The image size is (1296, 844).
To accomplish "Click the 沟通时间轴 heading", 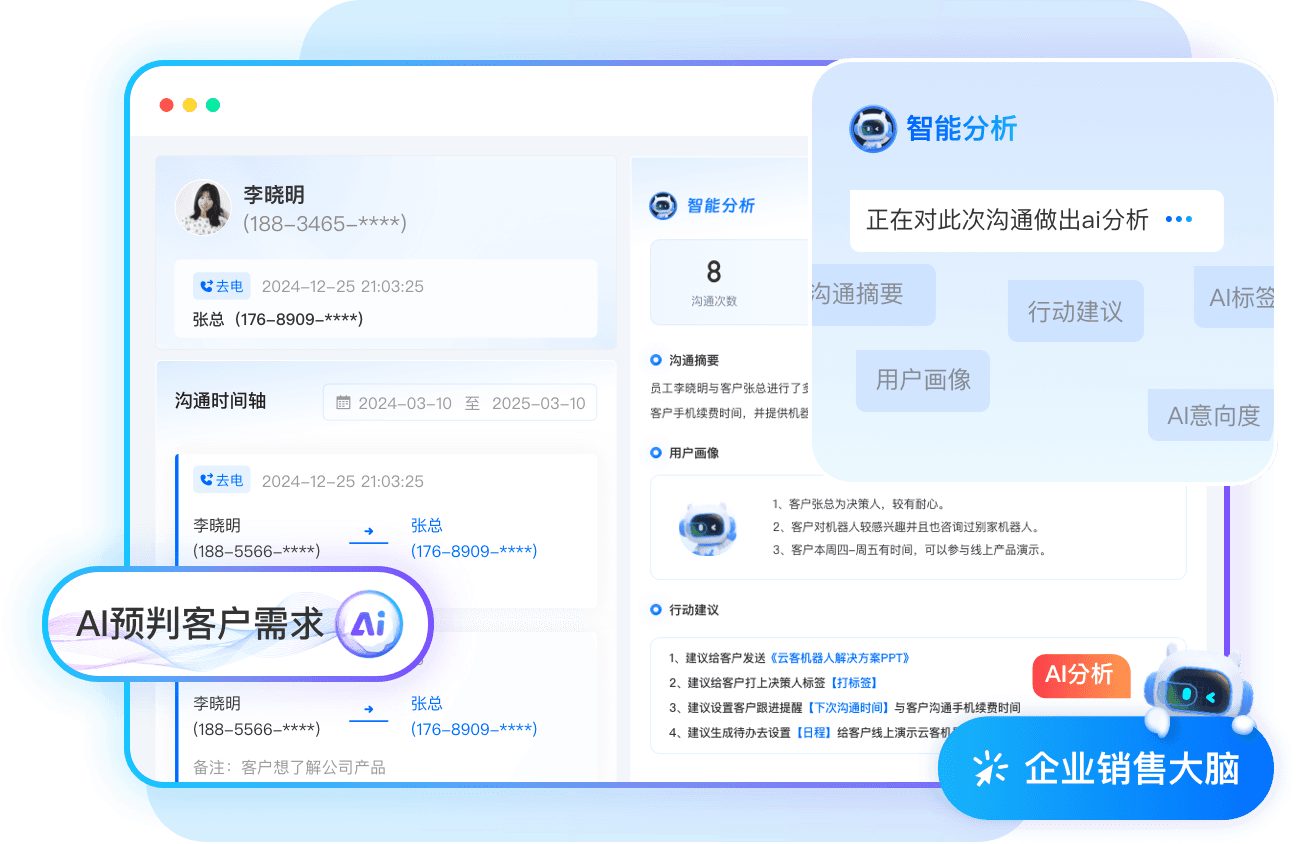I will point(220,401).
